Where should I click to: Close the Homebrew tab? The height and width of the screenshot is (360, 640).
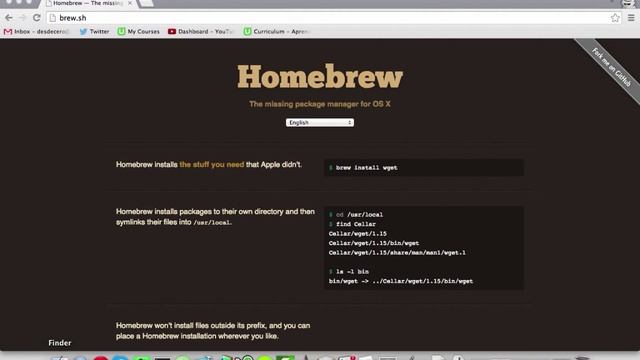[130, 3]
